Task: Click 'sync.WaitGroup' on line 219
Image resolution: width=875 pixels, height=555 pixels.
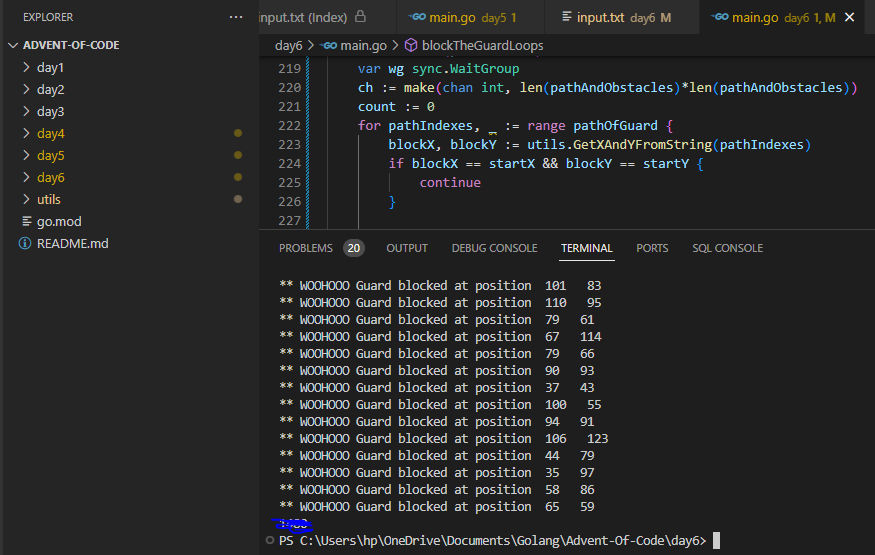Action: click(x=465, y=69)
